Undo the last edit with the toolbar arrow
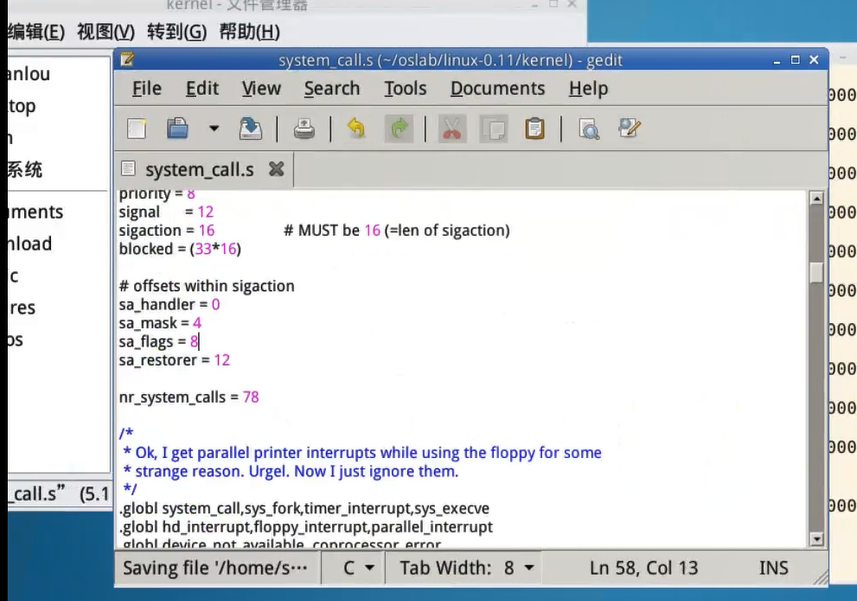 tap(355, 129)
